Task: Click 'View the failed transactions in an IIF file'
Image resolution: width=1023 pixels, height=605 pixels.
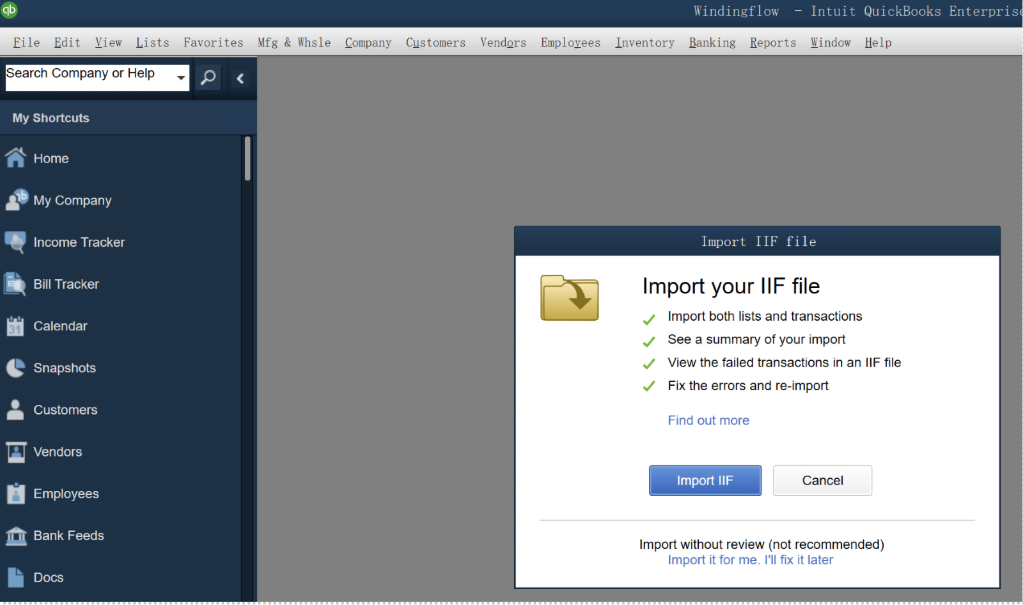Action: point(784,362)
